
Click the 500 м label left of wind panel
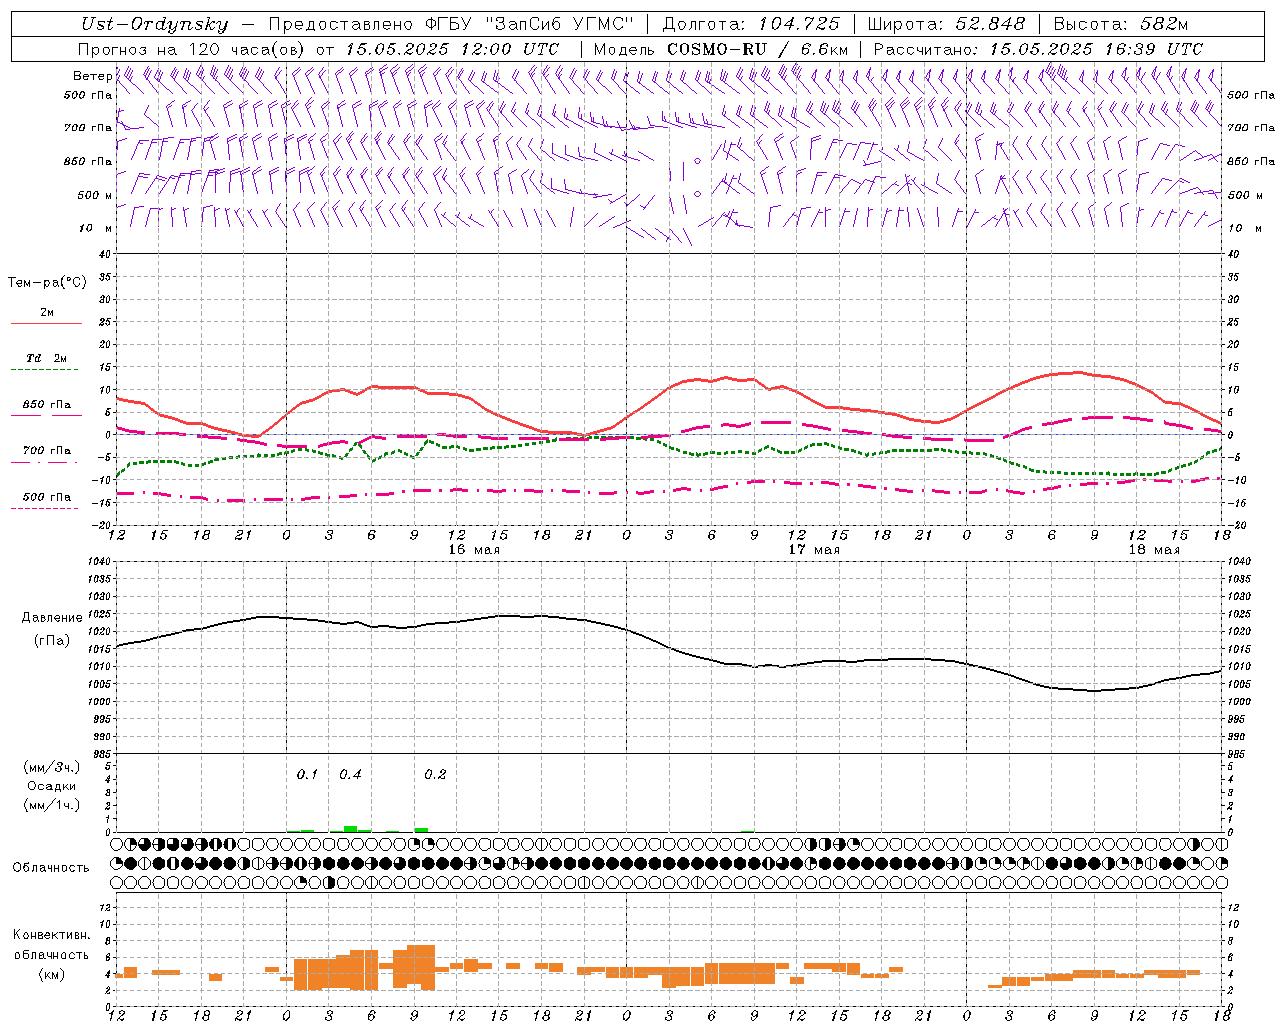(95, 196)
